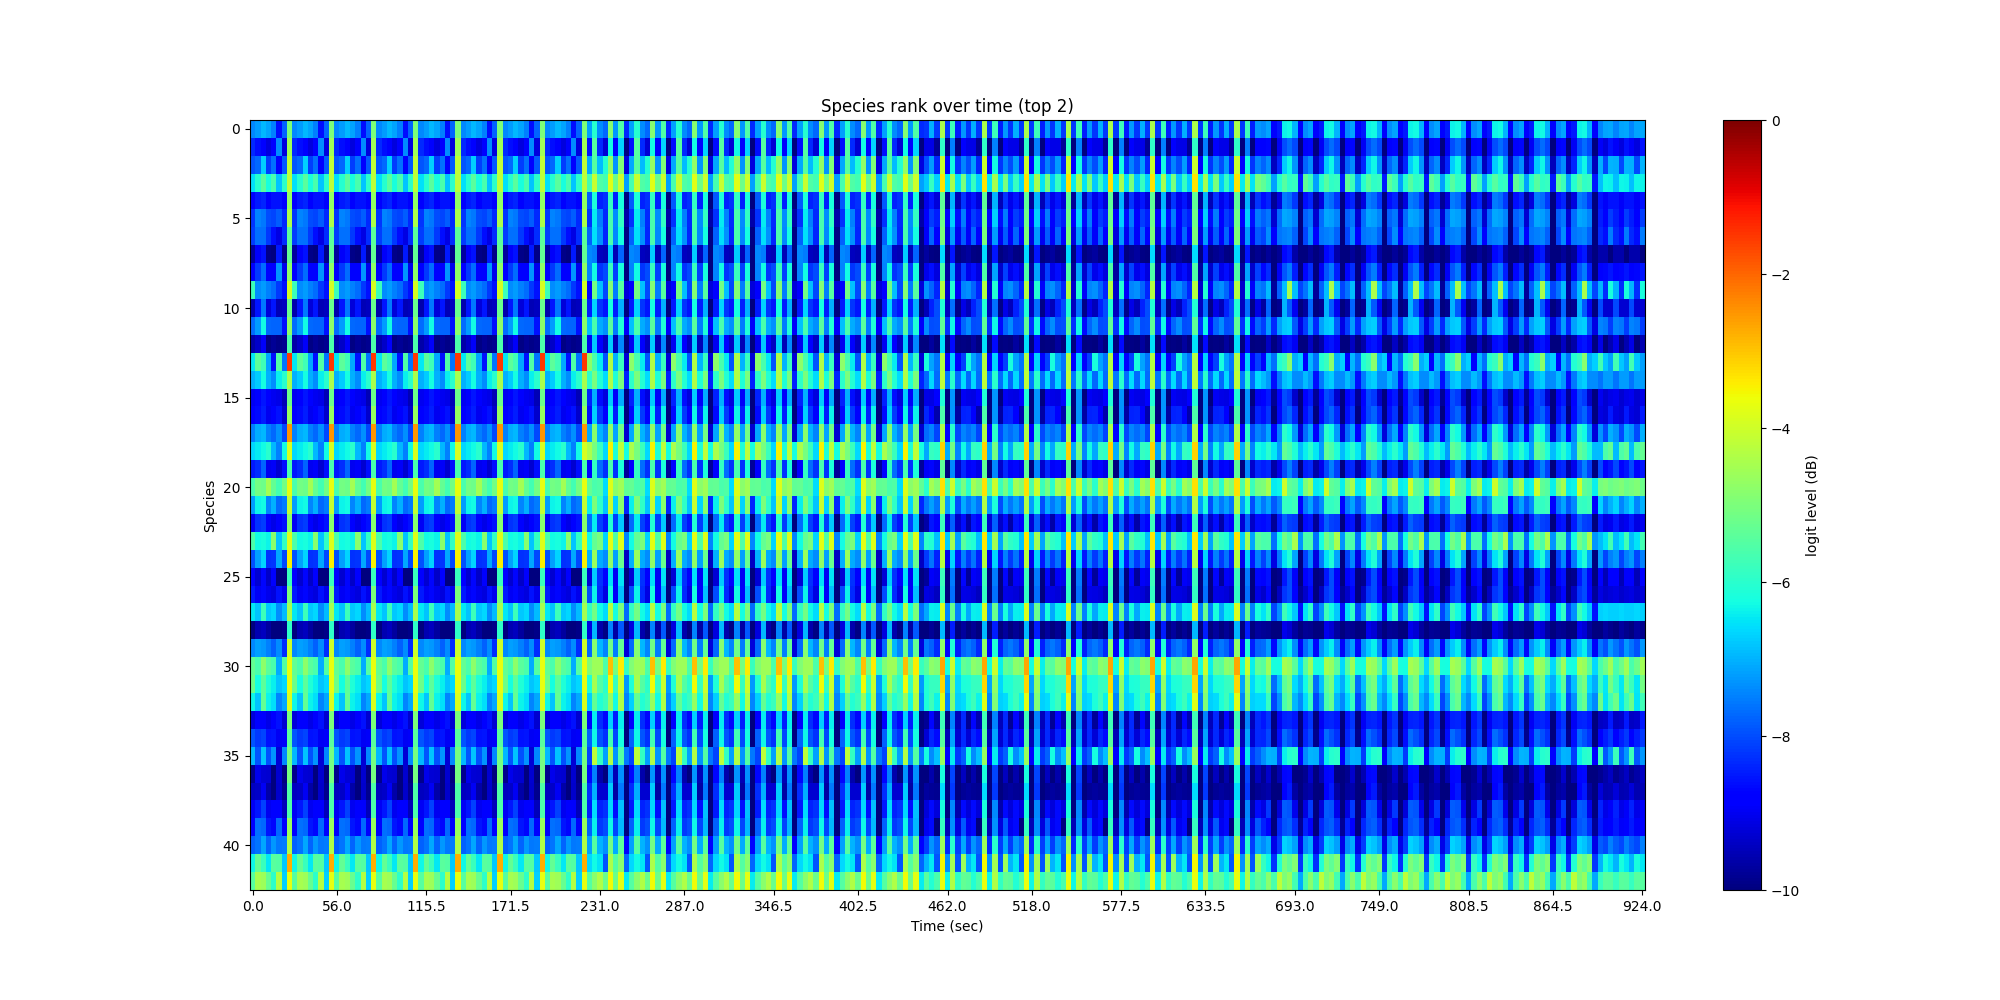Select the 462.0 tick on the time axis

947,906
